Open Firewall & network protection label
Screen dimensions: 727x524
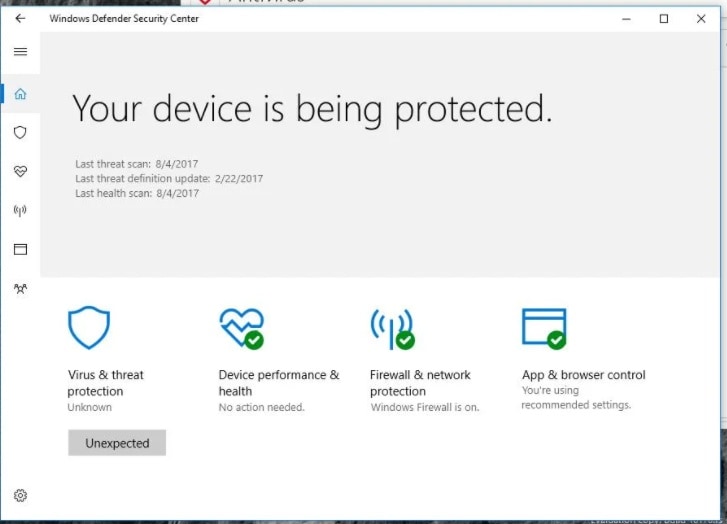click(420, 383)
